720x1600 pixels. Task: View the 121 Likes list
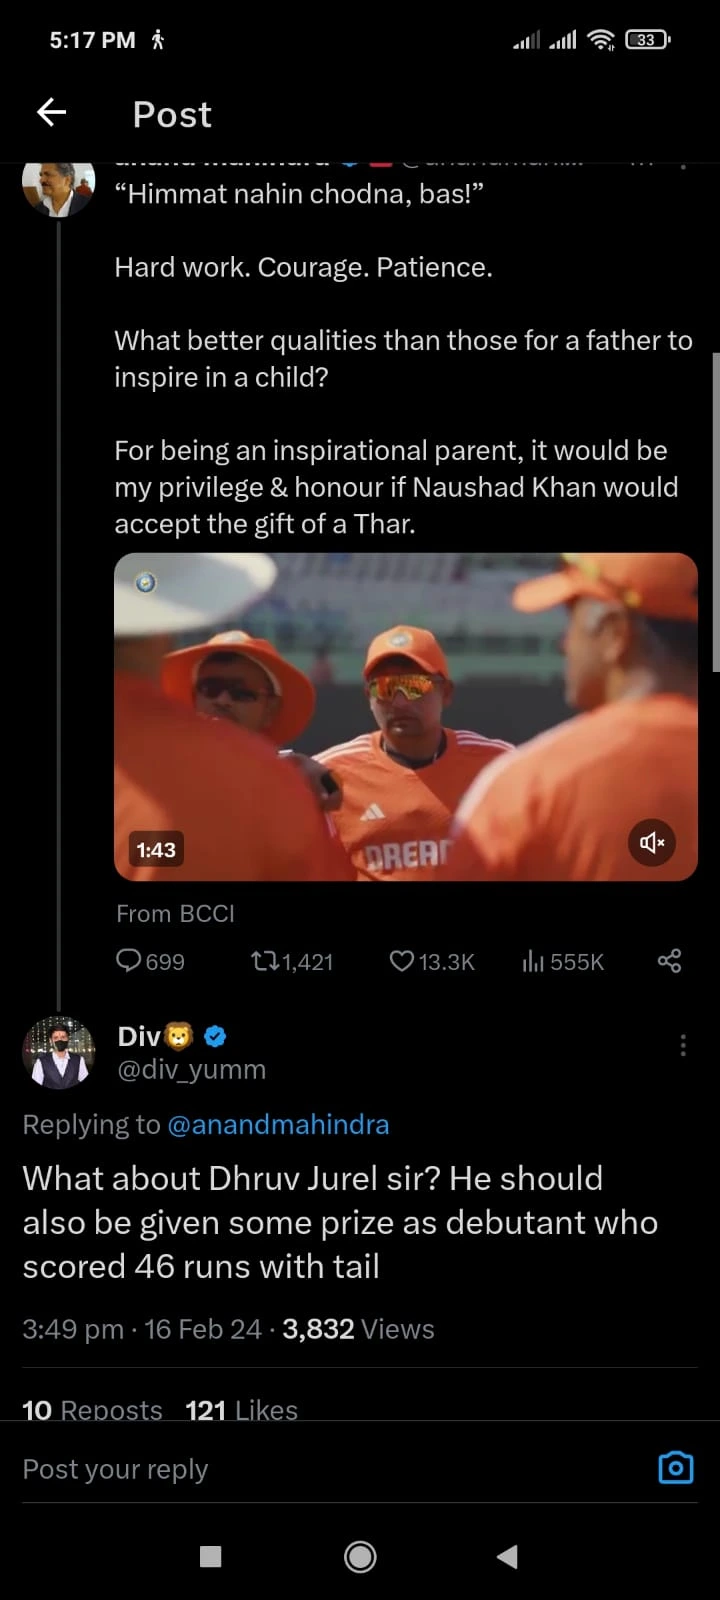coord(241,1409)
